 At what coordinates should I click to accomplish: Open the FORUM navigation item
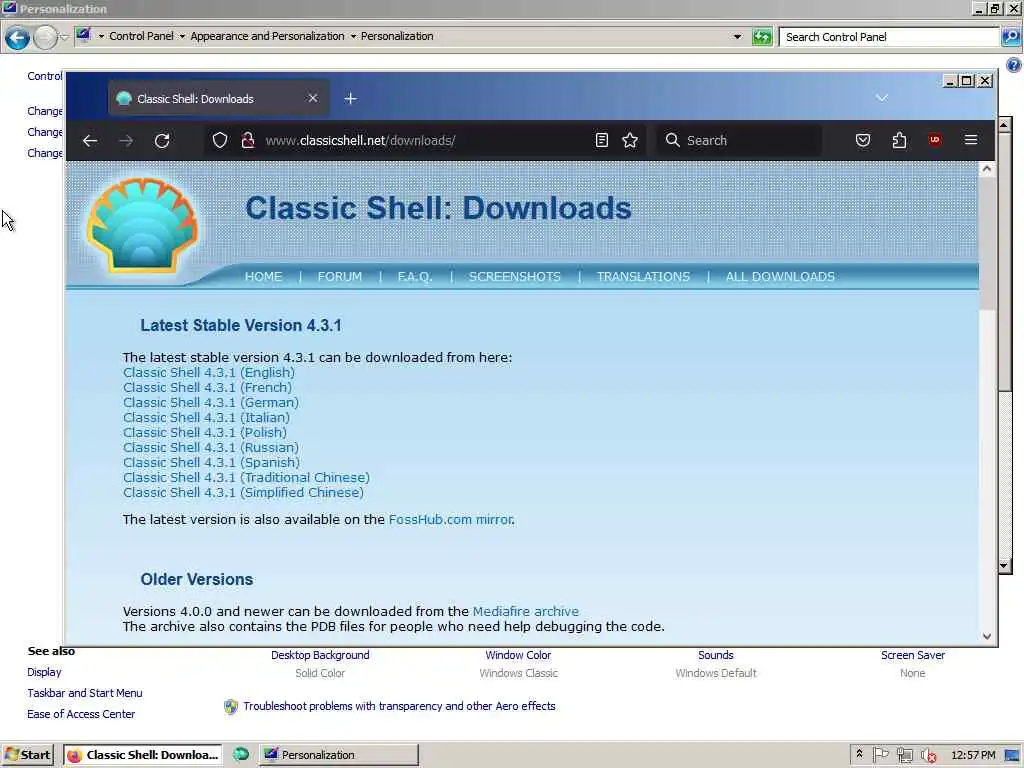(340, 277)
